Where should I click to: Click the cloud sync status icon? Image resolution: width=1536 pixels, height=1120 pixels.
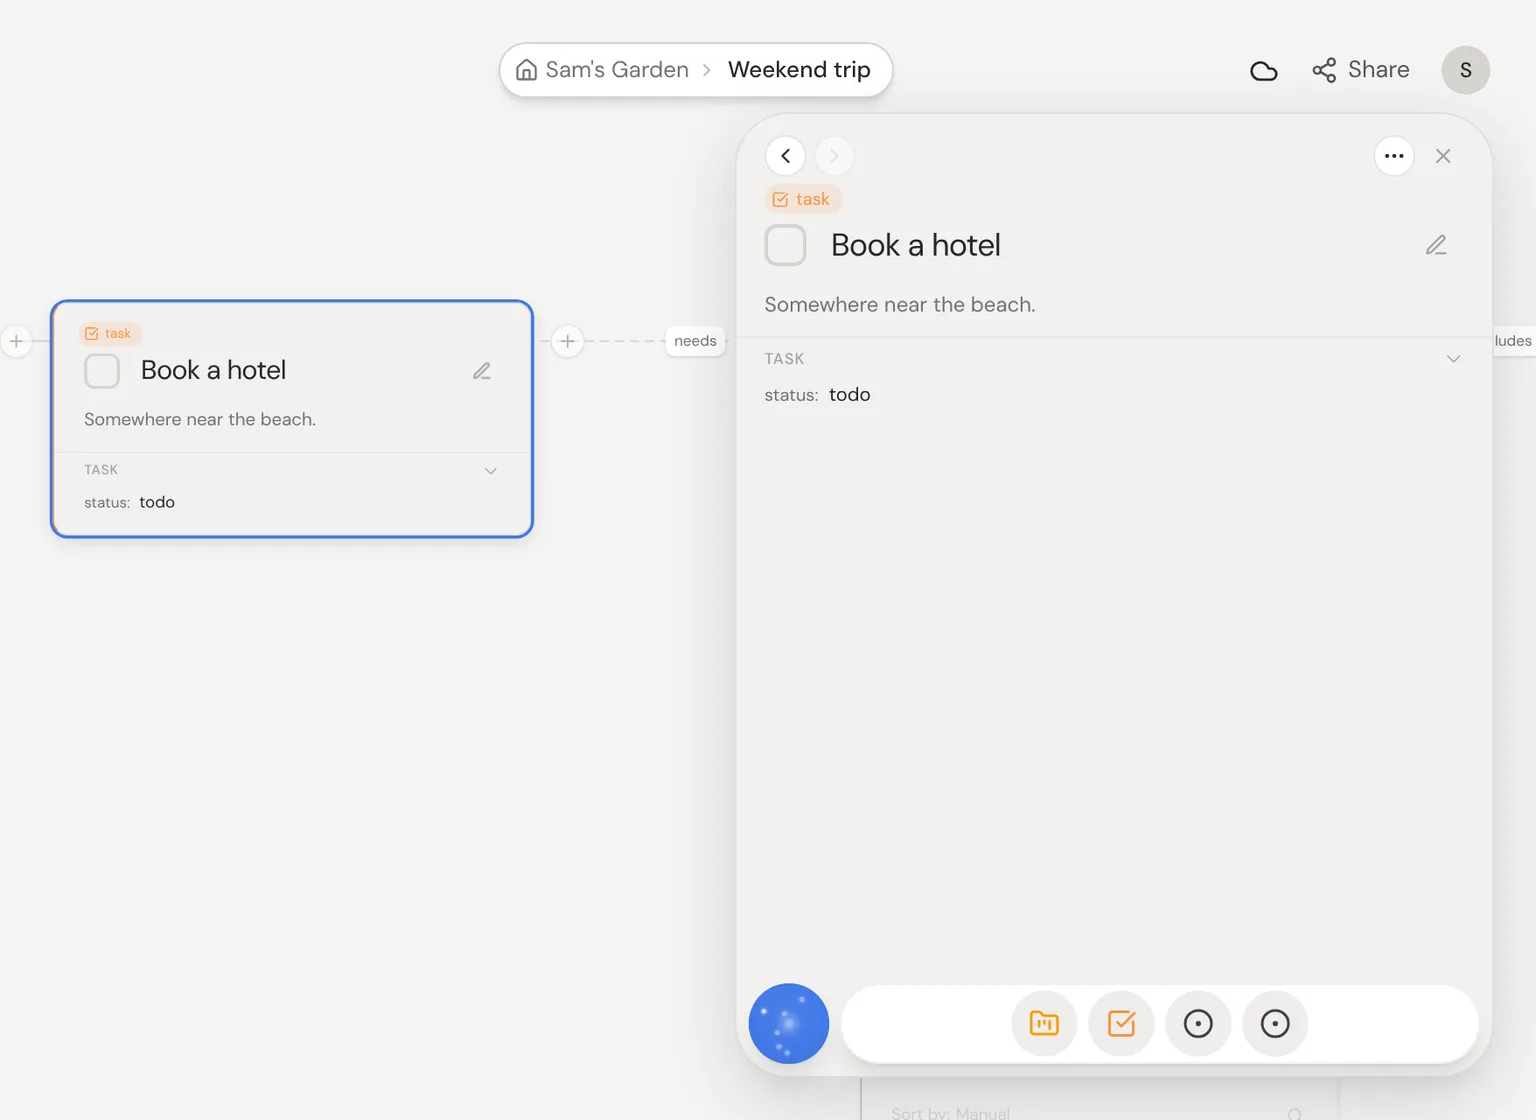click(1264, 70)
